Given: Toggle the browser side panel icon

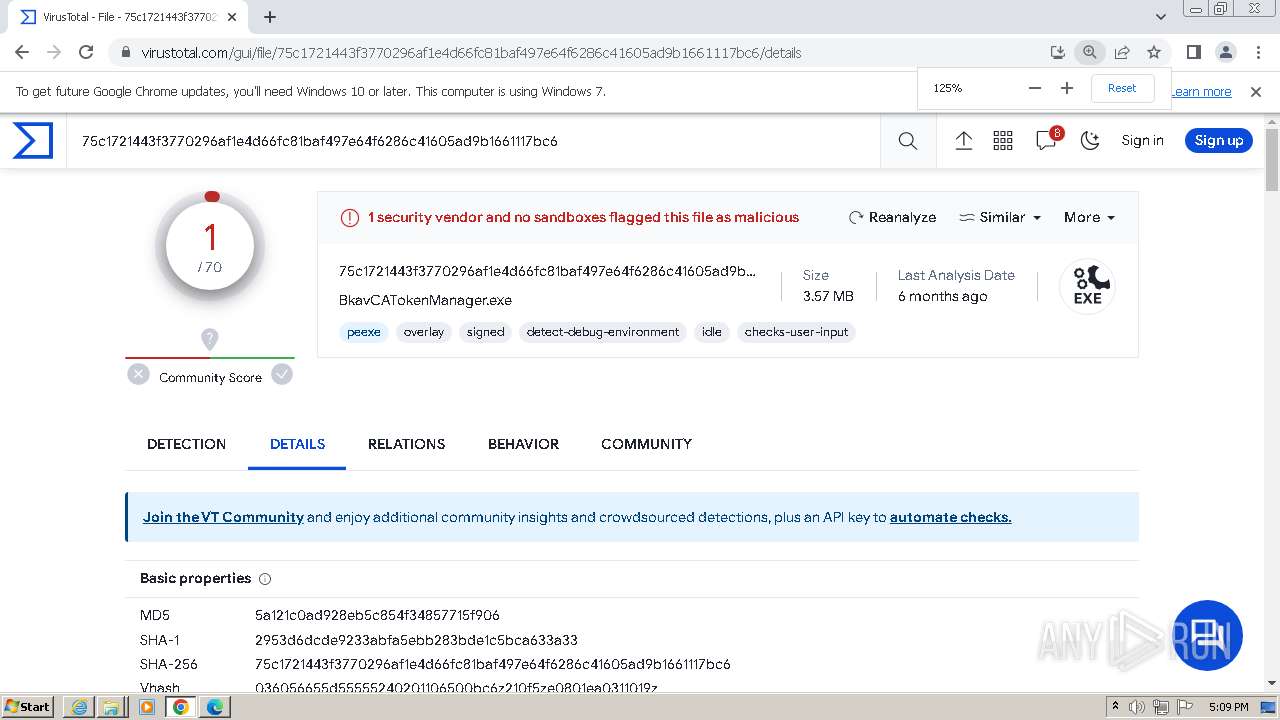Looking at the screenshot, I should point(1194,52).
